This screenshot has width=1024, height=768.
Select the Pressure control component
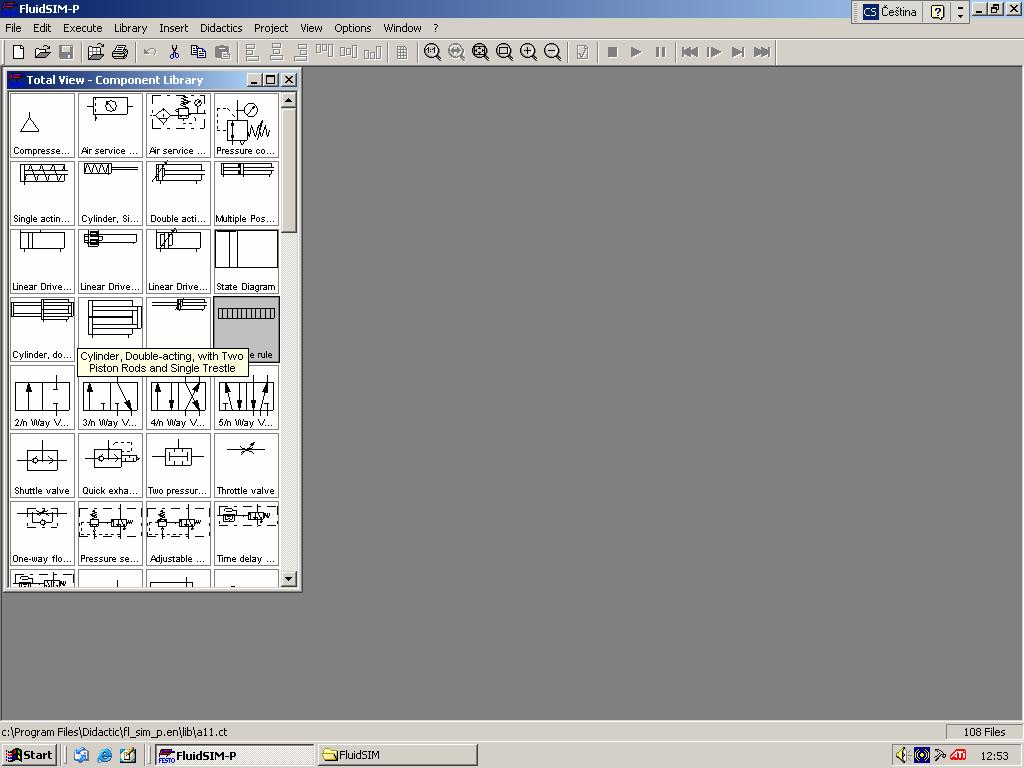[x=246, y=125]
